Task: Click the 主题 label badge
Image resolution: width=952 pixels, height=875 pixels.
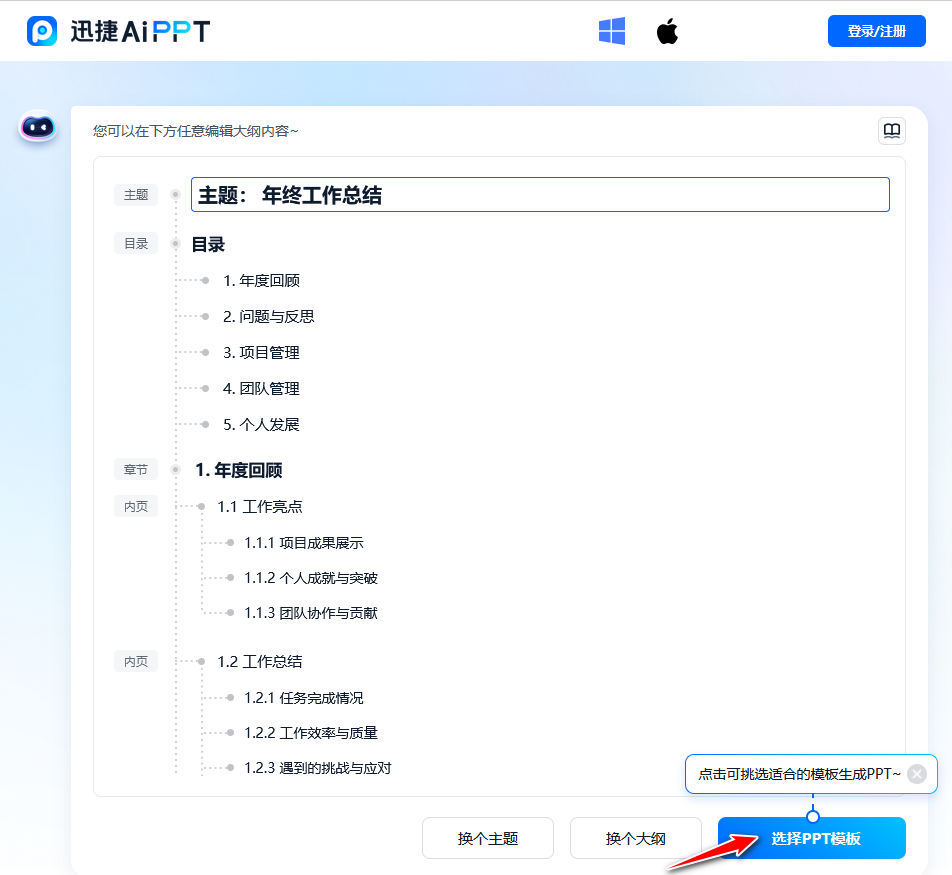Action: (136, 195)
